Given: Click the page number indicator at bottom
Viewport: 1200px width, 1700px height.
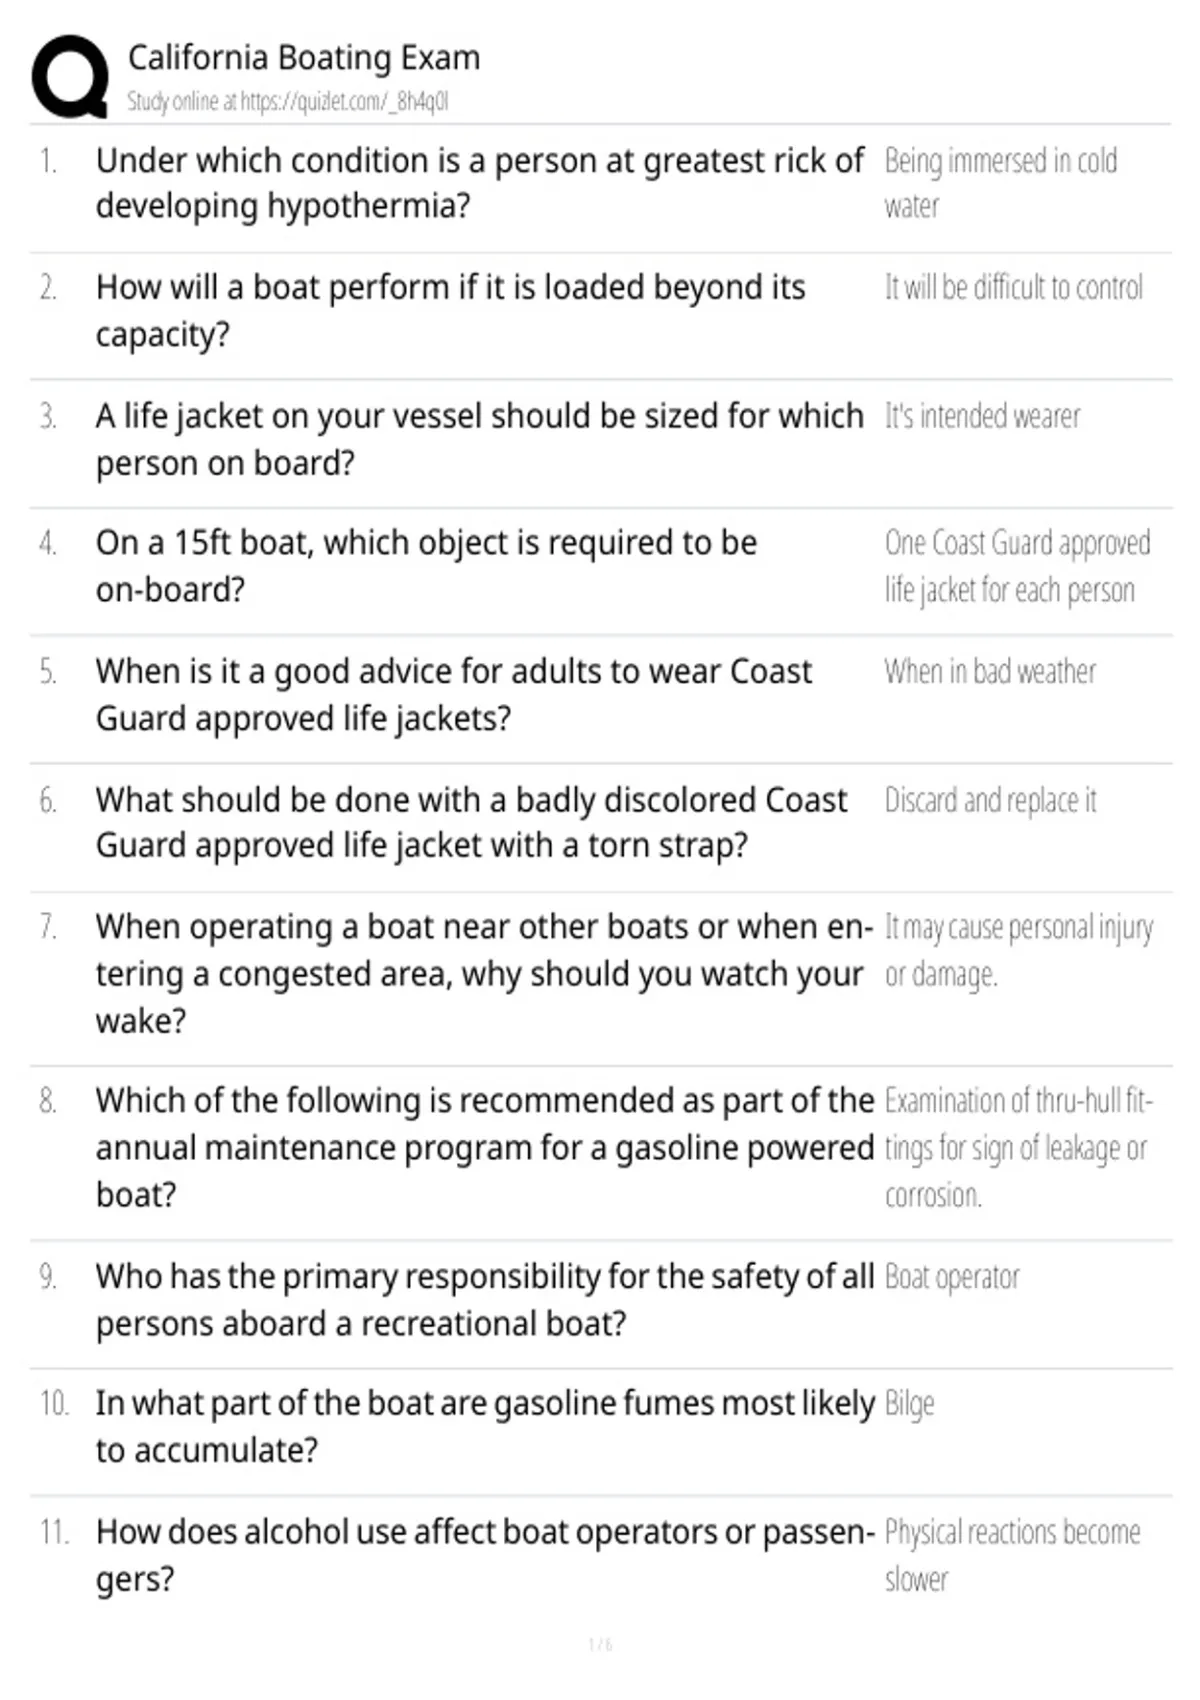Looking at the screenshot, I should click(600, 1645).
